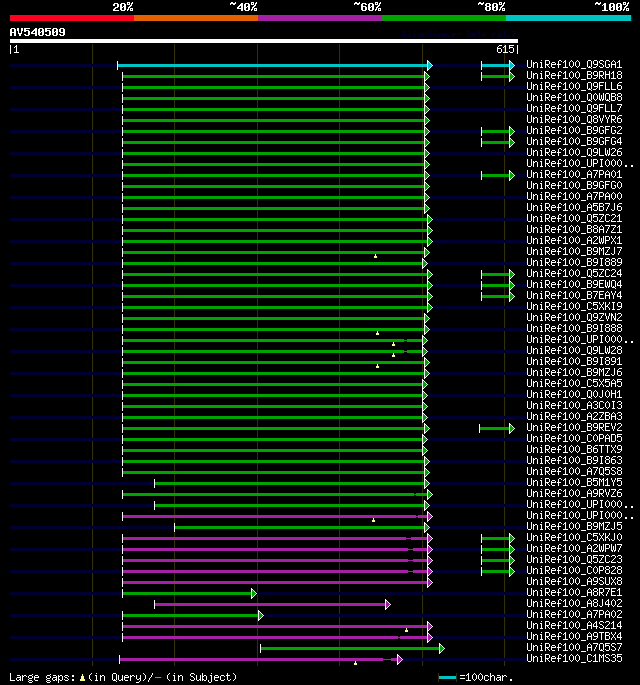The width and height of the screenshot is (640, 685).
Task: Select the UniRef100_Q9ZVN2 label
Action: pyautogui.click(x=574, y=318)
